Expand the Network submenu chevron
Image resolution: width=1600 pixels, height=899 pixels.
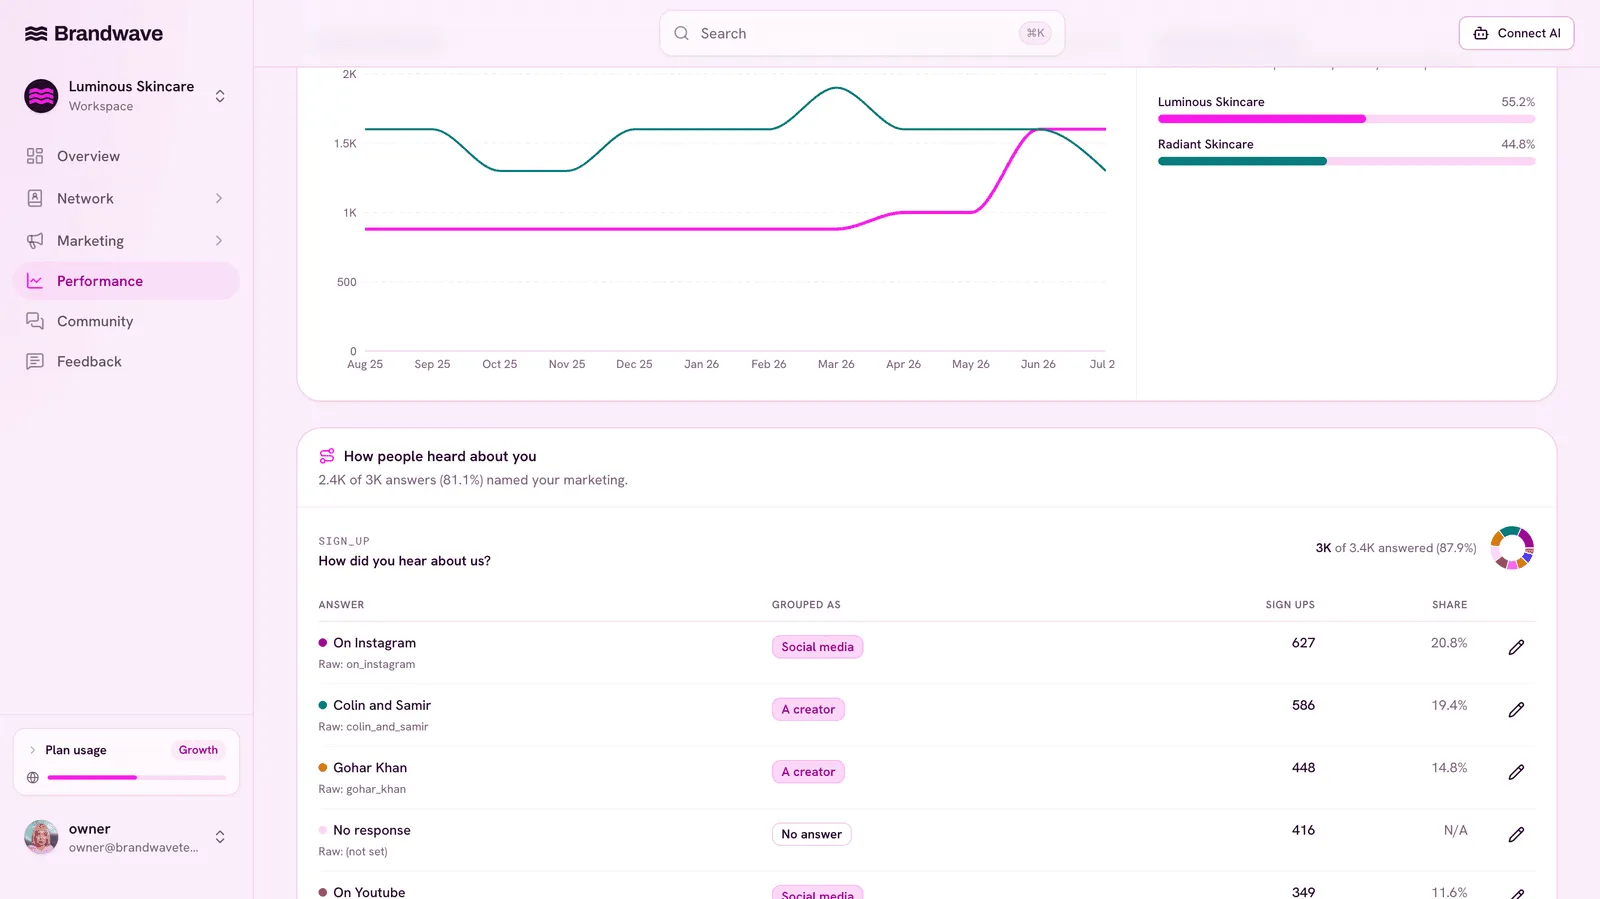[x=219, y=198]
